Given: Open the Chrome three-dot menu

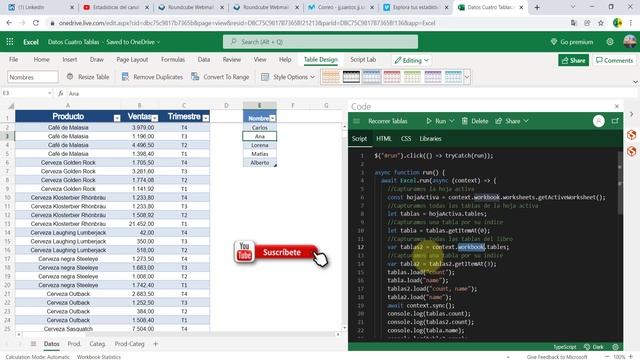Looking at the screenshot, I should (631, 23).
